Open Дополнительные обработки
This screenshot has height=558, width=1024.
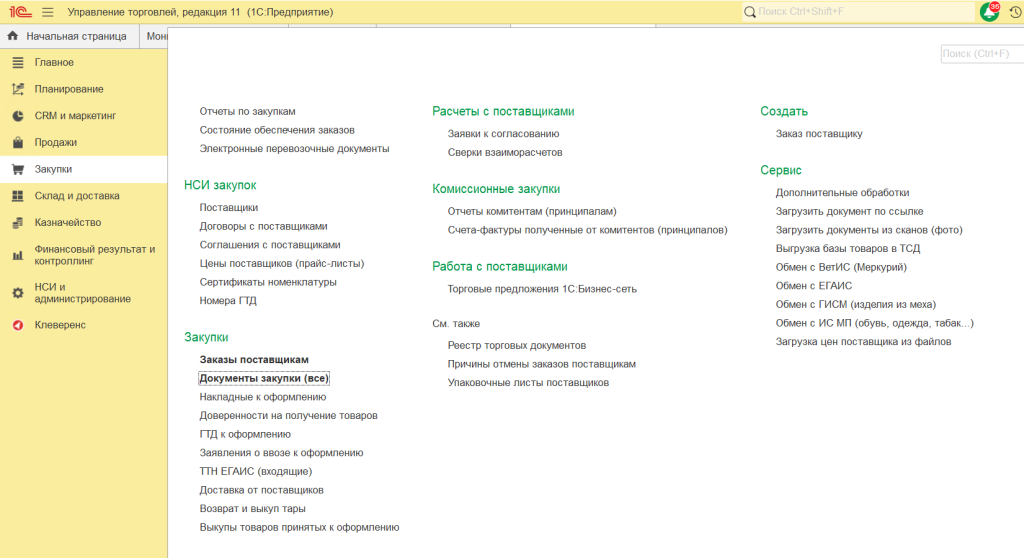[842, 193]
